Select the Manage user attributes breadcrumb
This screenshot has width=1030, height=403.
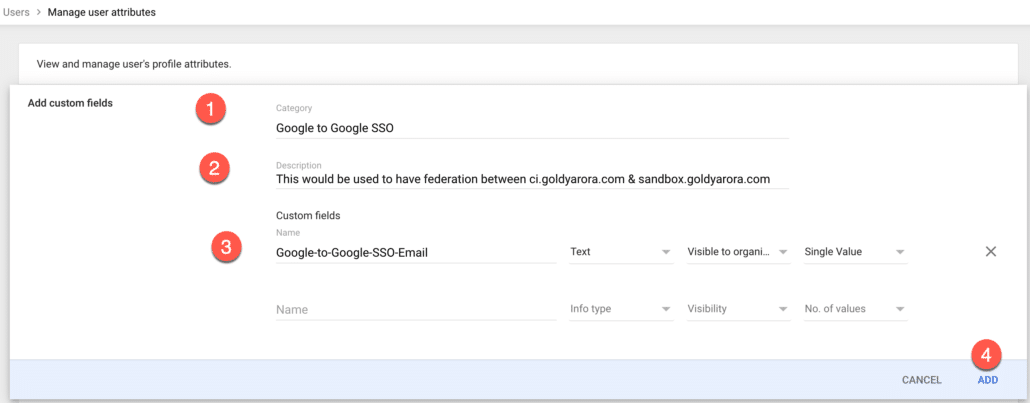(102, 12)
